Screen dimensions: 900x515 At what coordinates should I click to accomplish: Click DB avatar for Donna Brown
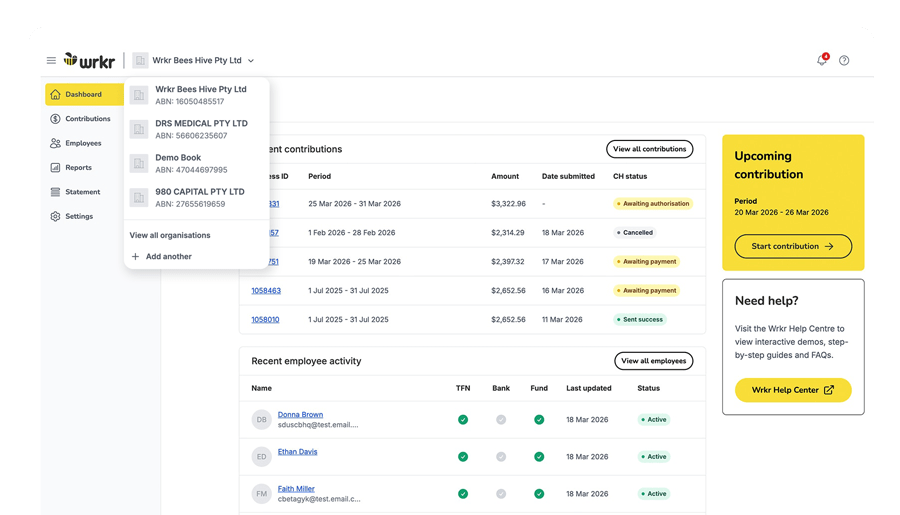(x=261, y=420)
